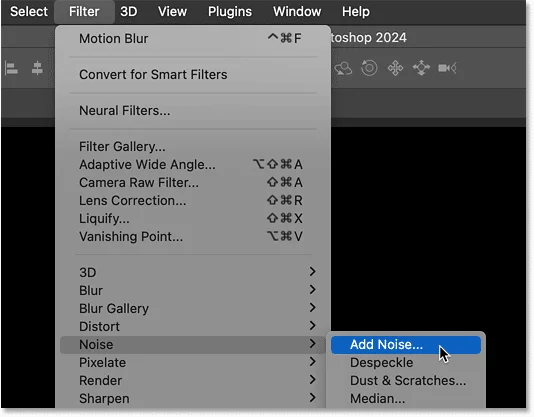Select the 3D pan camera icon
534x417 pixels.
coord(395,68)
